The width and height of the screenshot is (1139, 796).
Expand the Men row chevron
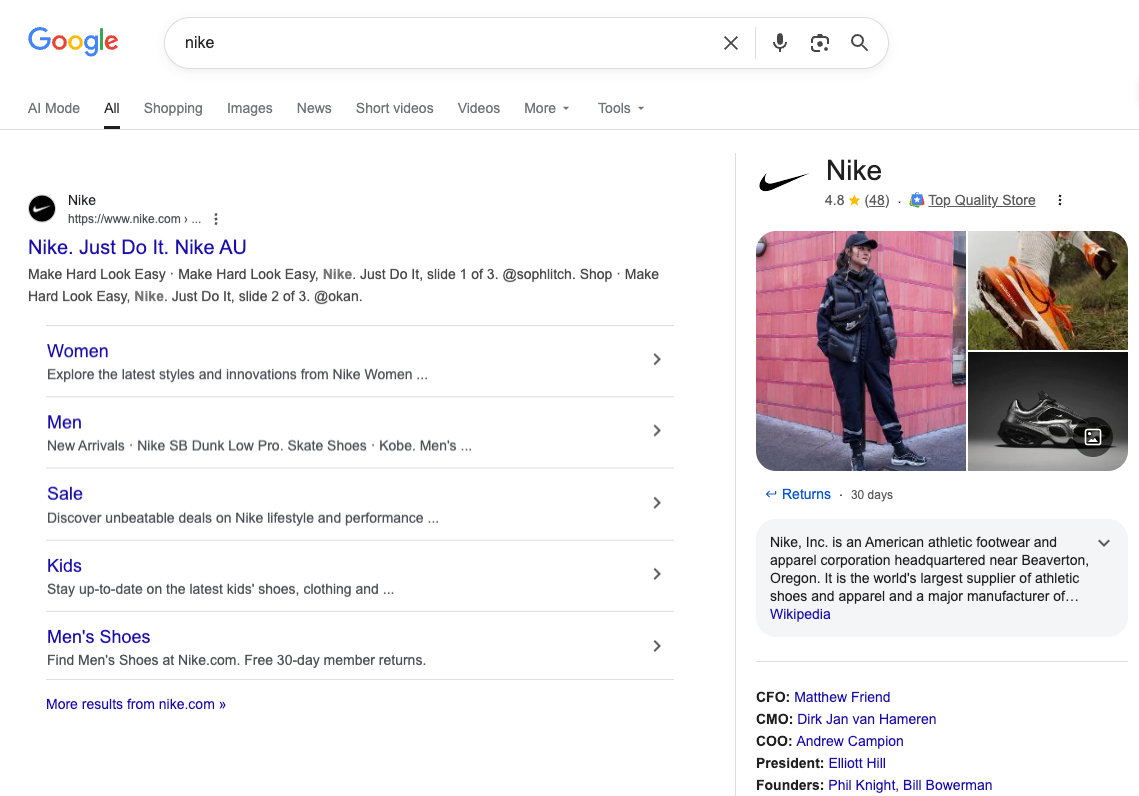pos(657,431)
